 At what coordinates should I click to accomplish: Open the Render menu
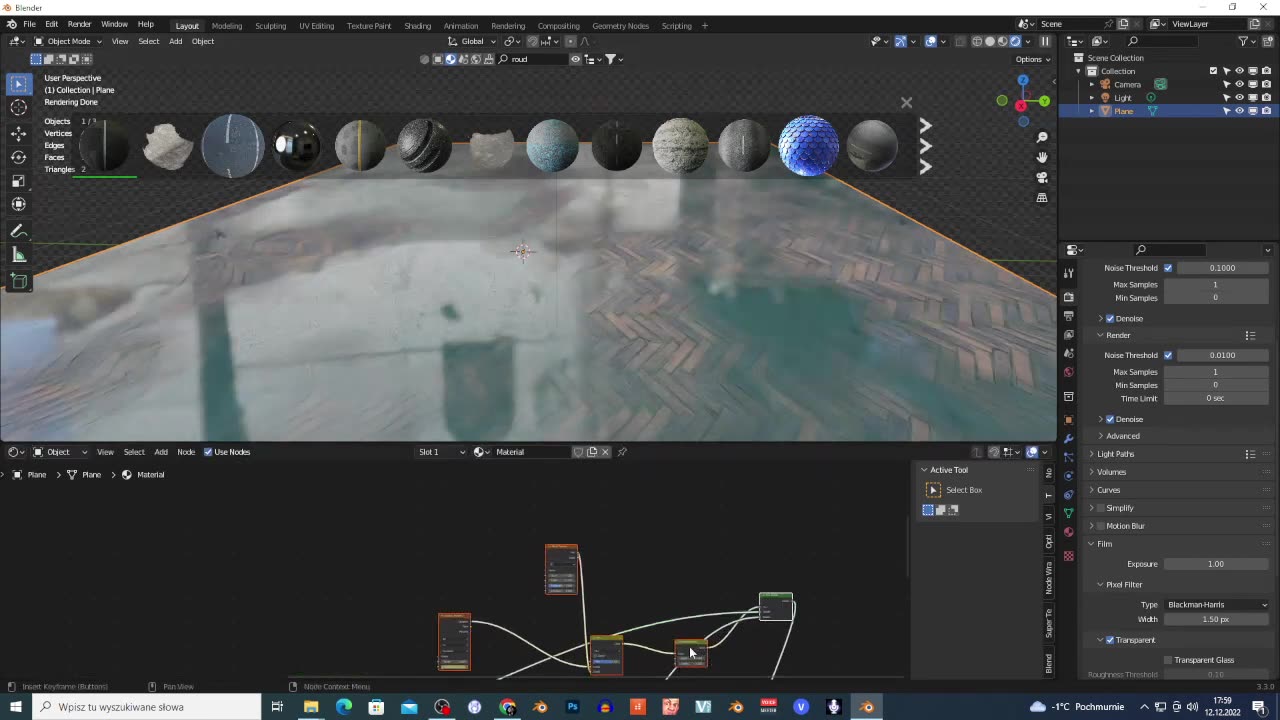[79, 24]
